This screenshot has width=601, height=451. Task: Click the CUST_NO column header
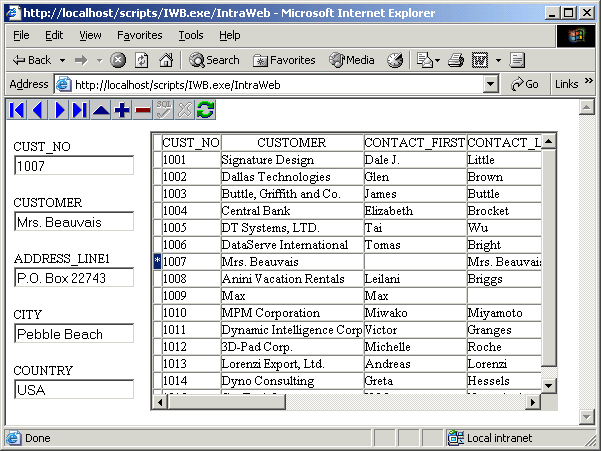[191, 143]
